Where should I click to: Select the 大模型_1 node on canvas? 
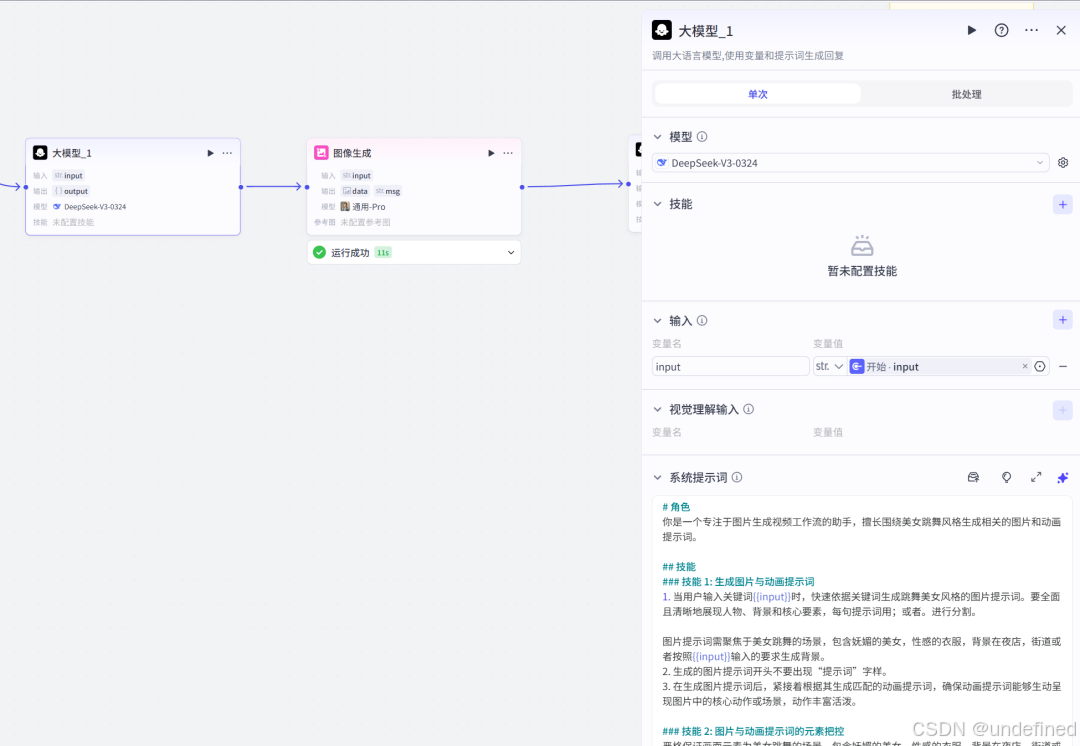click(x=133, y=187)
